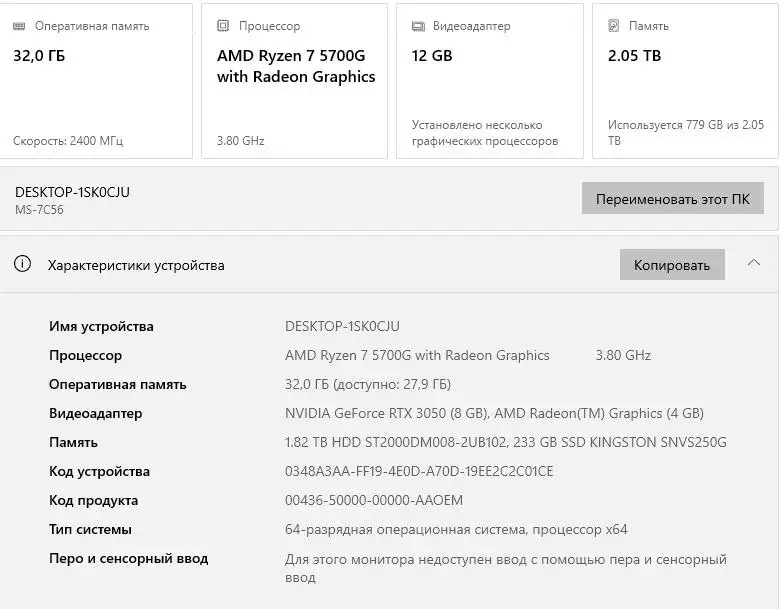
Task: Click the Код продукта label
Action: pos(94,500)
